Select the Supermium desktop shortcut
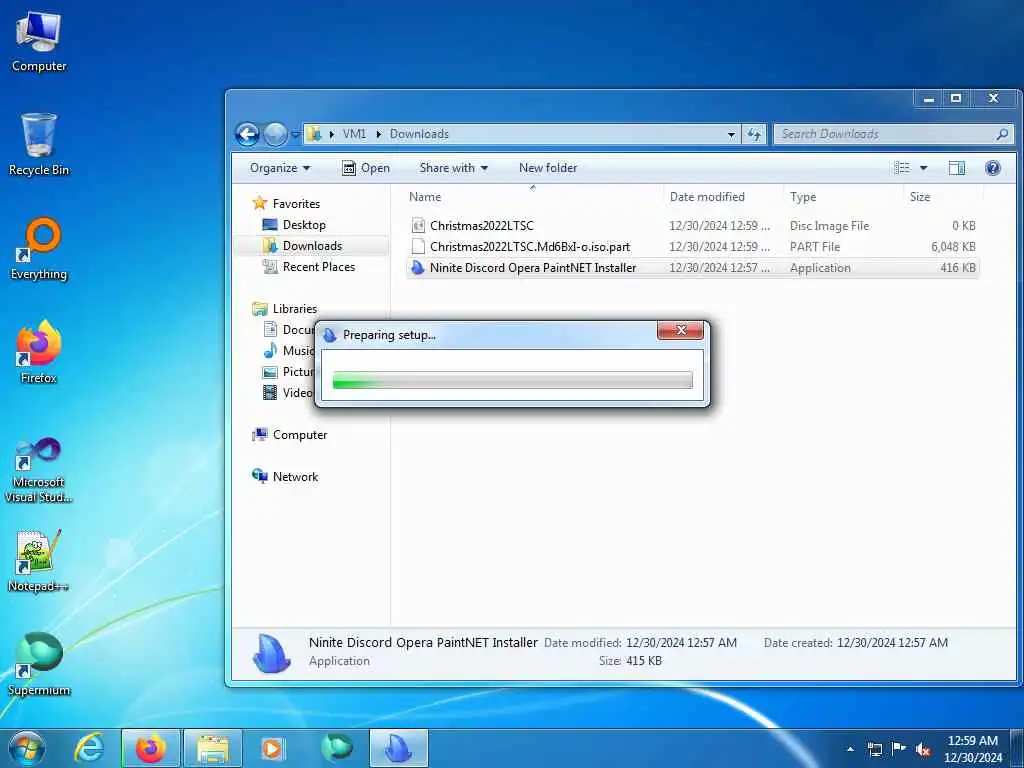The height and width of the screenshot is (768, 1024). tap(39, 665)
